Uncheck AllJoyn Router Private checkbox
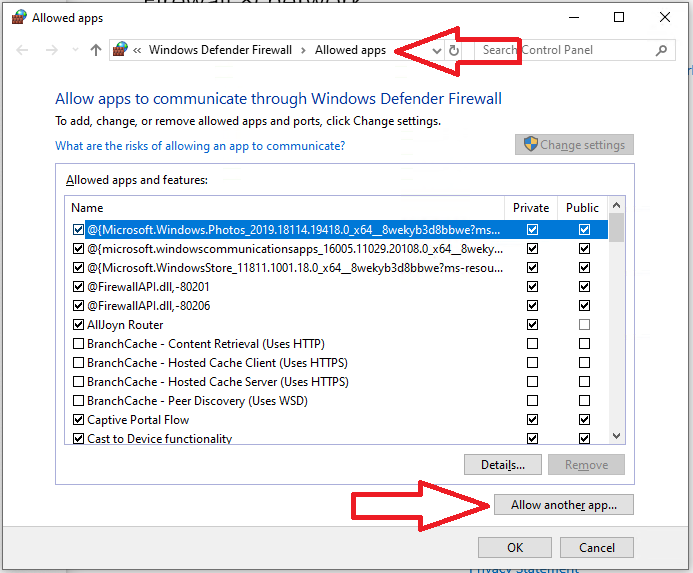 coord(533,325)
